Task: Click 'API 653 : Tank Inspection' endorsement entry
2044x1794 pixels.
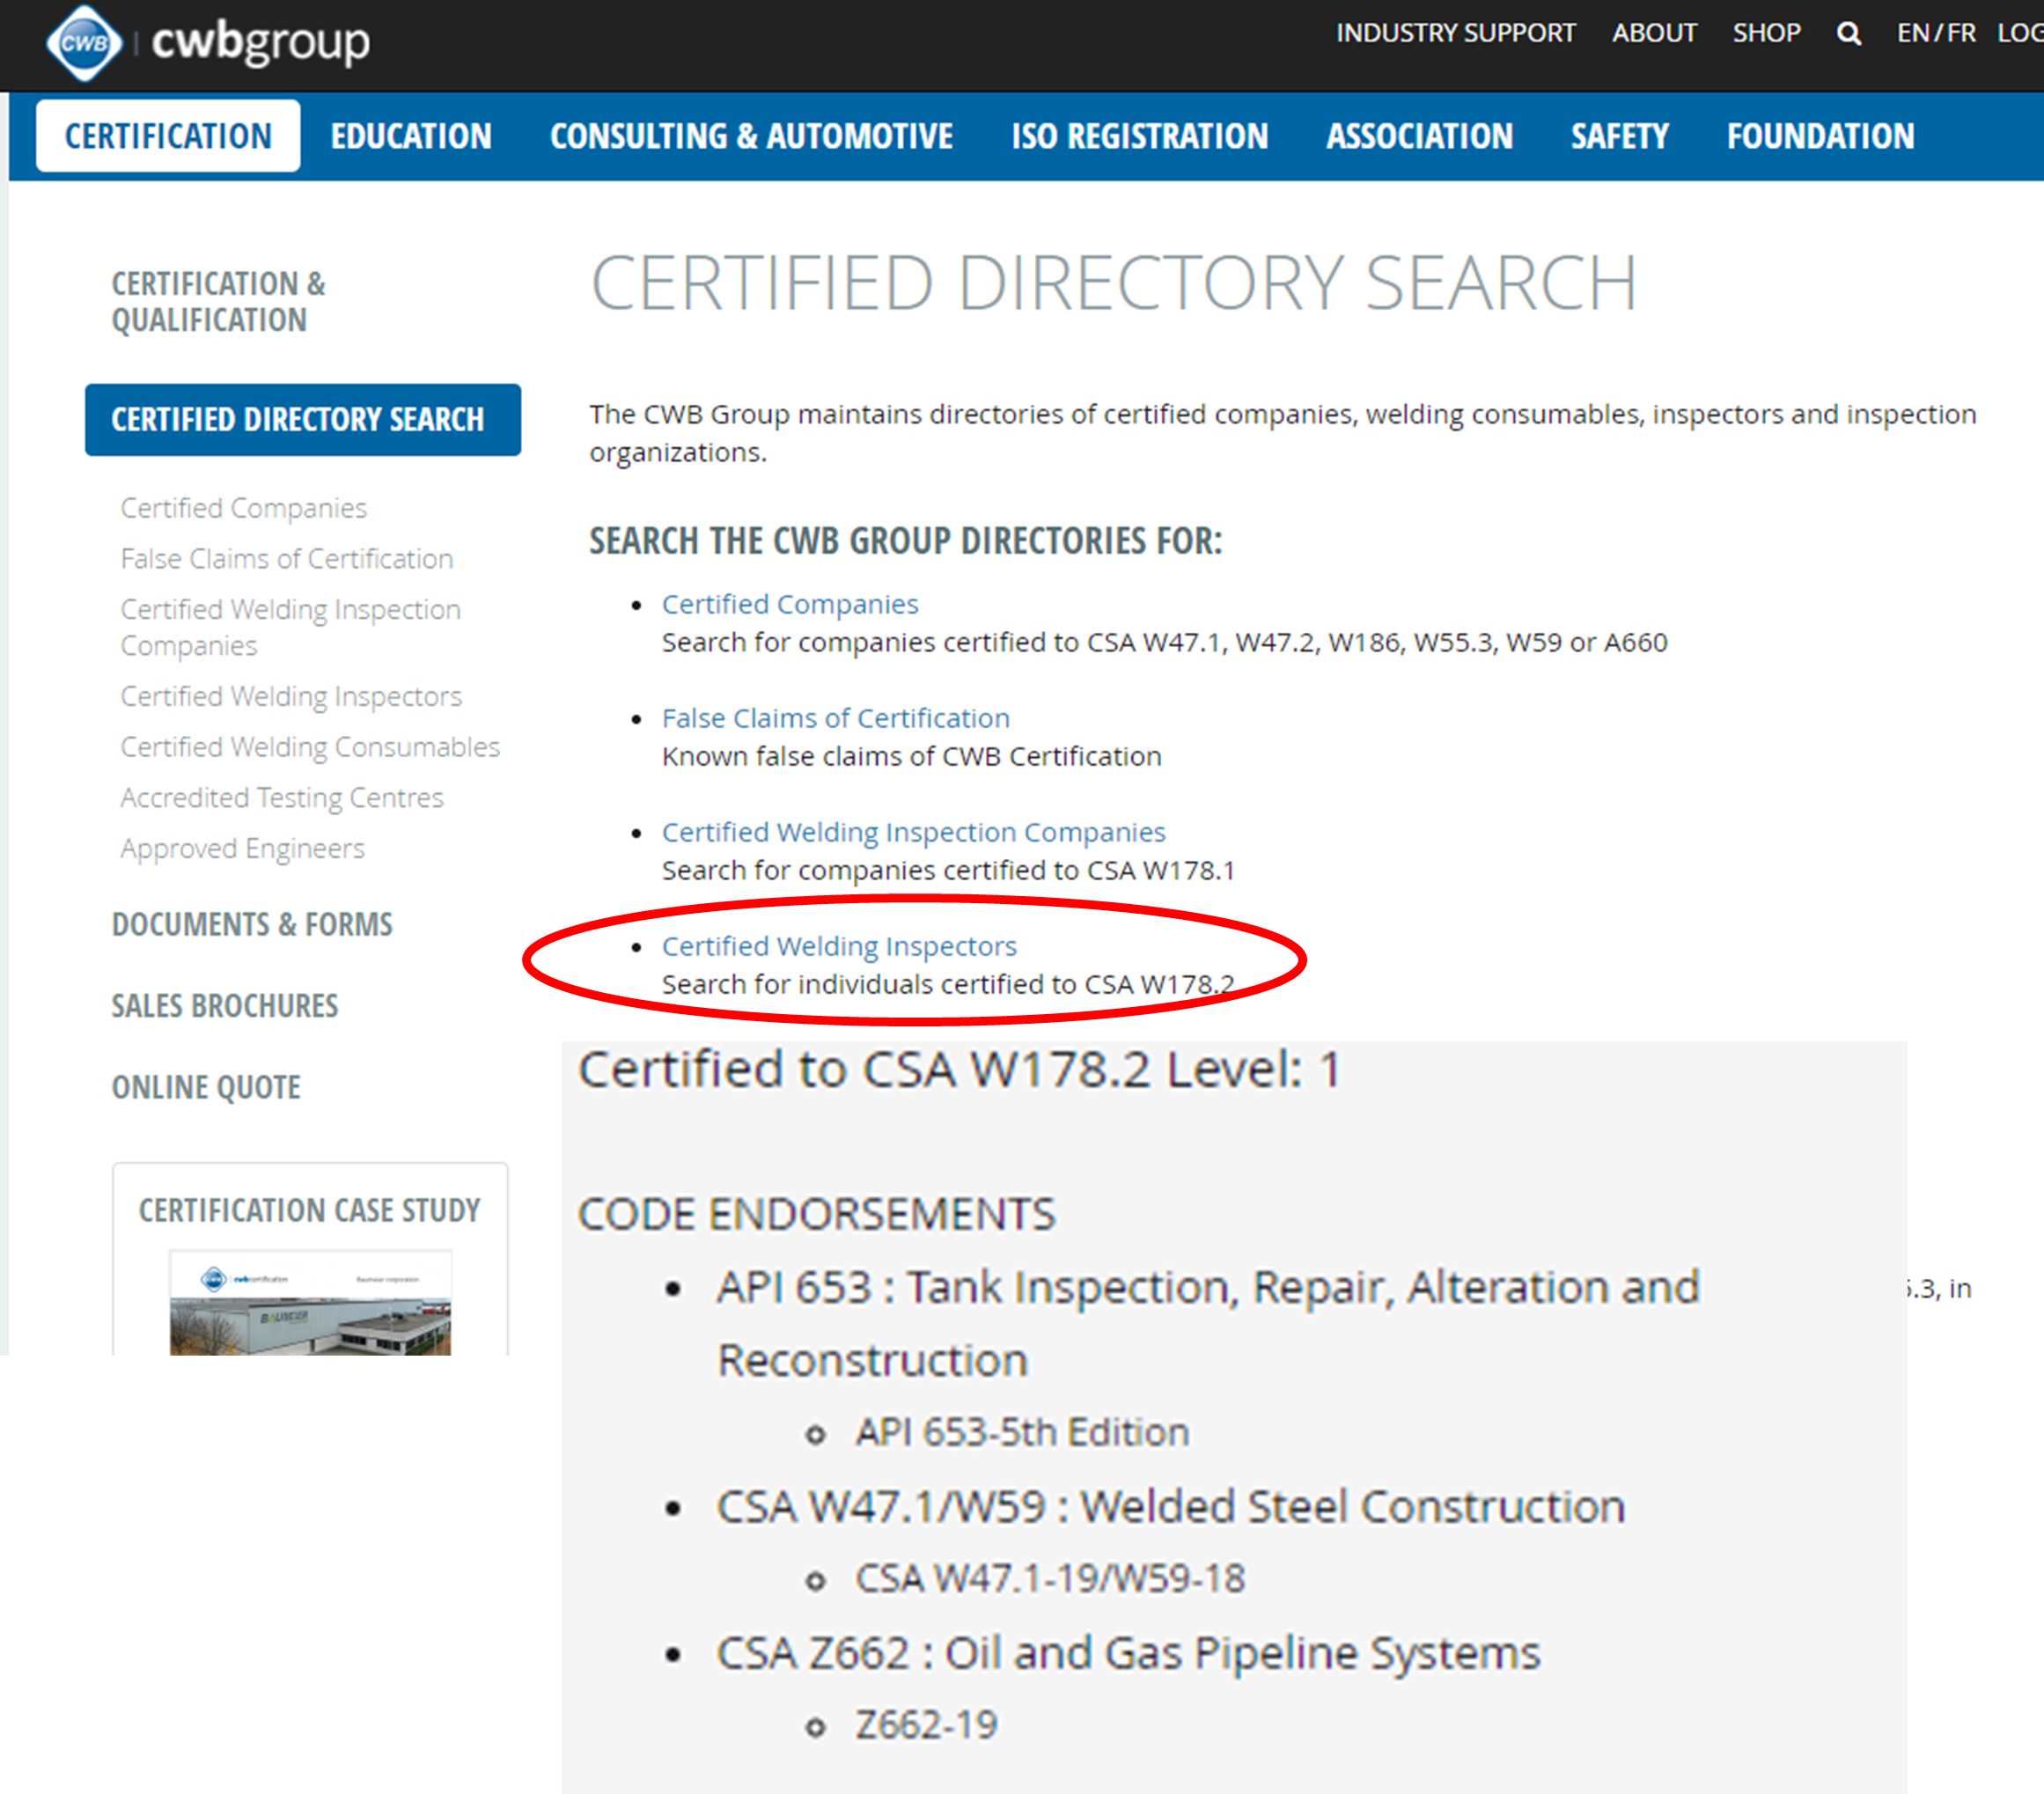Action: (x=1208, y=1324)
